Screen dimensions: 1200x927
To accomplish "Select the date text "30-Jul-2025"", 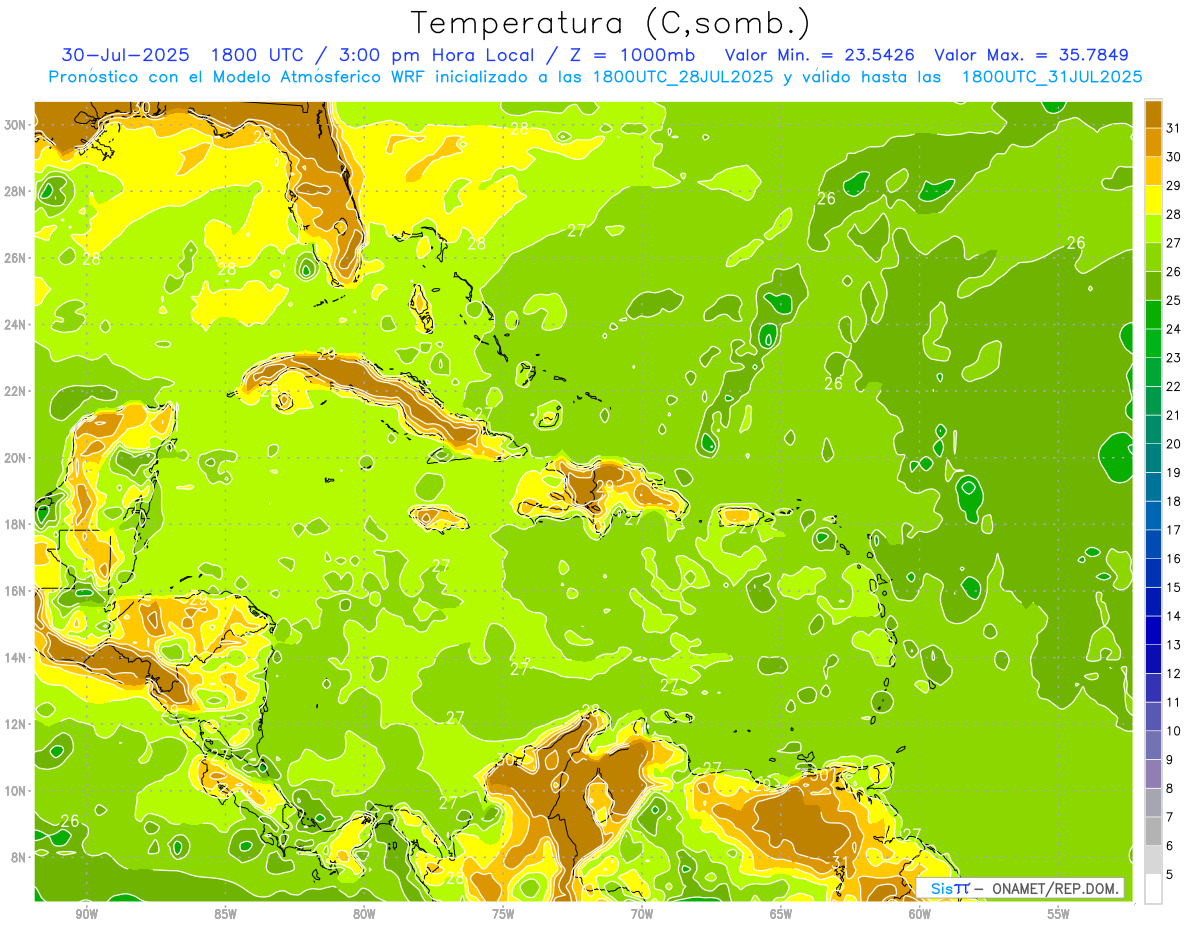I will [126, 55].
